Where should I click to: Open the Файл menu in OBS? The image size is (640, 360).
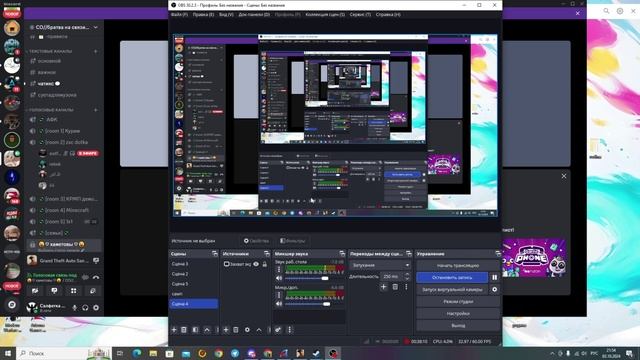179,14
